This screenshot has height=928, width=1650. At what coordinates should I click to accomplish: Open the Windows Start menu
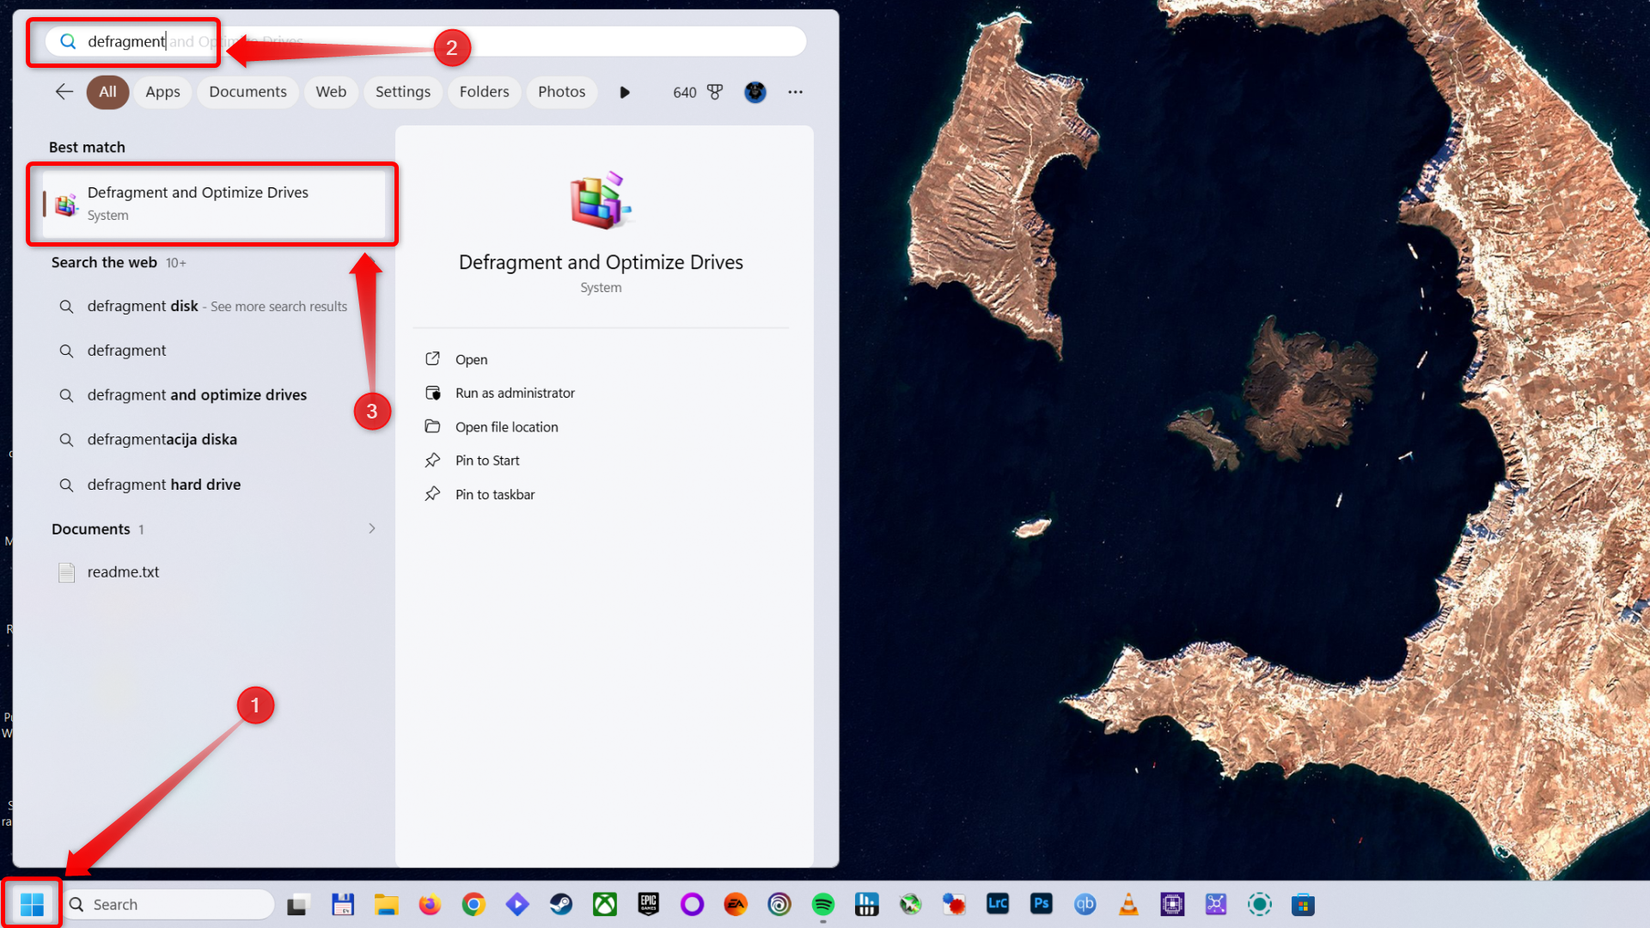(31, 903)
